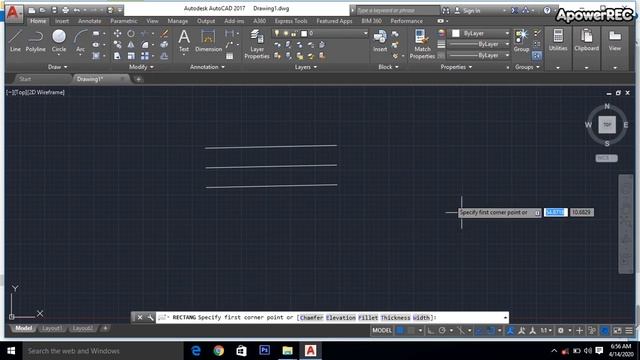Open the layer selection dropdown showing 0
Viewport: 640px width, 360px height.
click(x=320, y=33)
